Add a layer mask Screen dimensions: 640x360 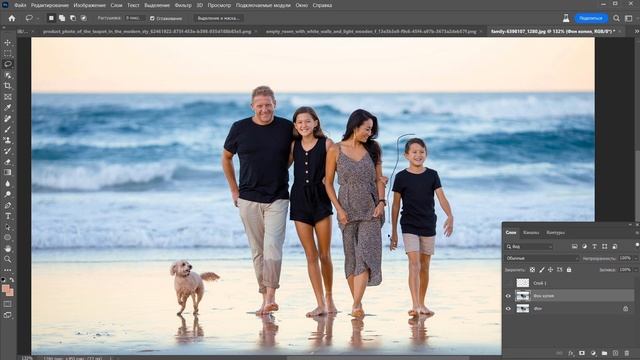(x=582, y=353)
